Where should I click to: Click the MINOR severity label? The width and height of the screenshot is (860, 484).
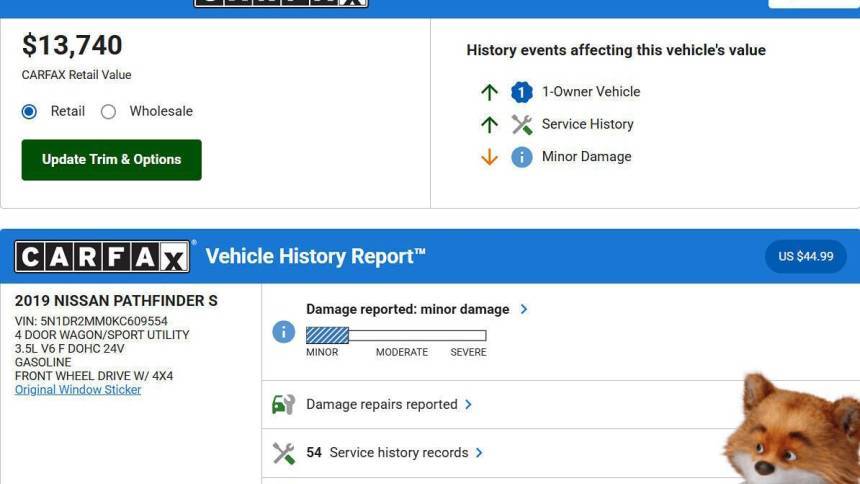coord(322,352)
